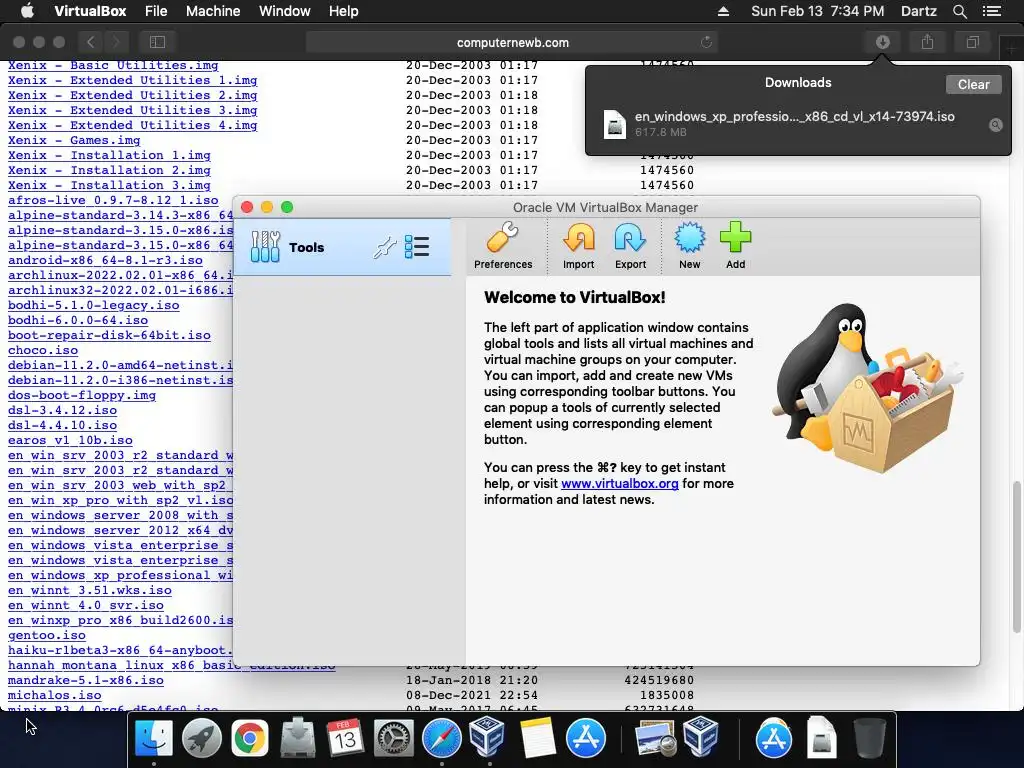Viewport: 1024px width, 768px height.
Task: Select the en_windows_xp_professio... download entry
Action: (798, 124)
